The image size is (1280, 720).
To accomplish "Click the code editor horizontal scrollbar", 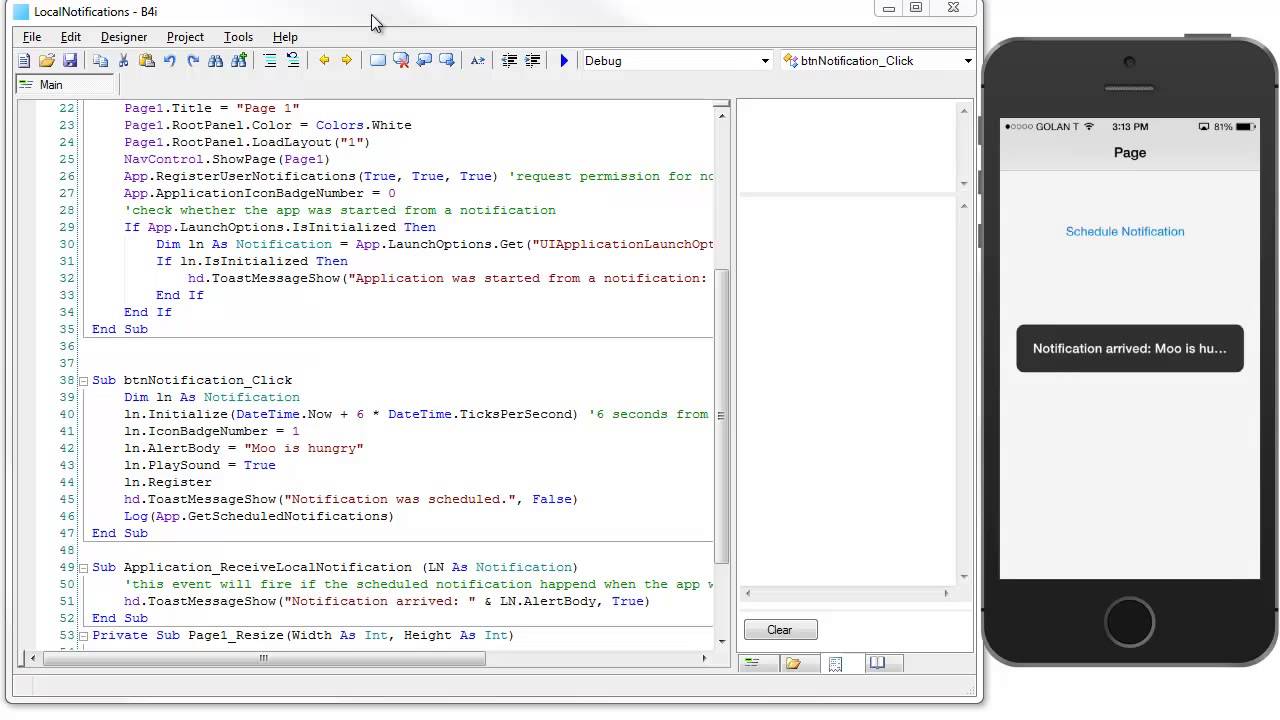I will point(264,658).
